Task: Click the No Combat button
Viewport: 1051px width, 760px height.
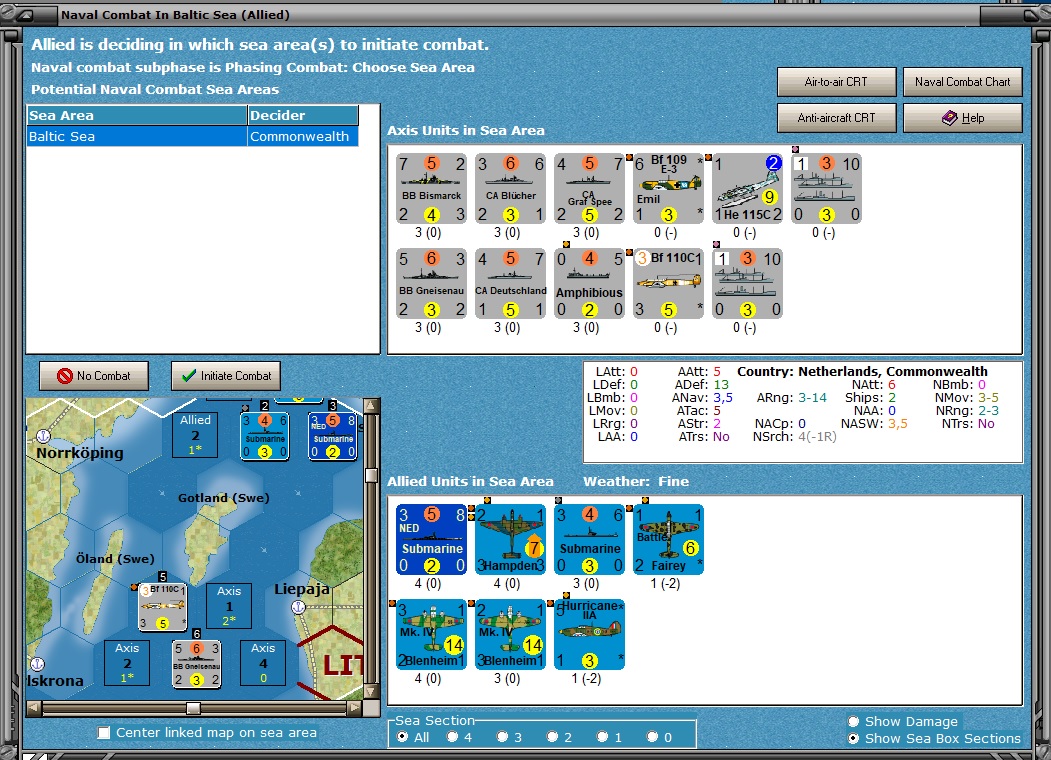Action: (94, 376)
